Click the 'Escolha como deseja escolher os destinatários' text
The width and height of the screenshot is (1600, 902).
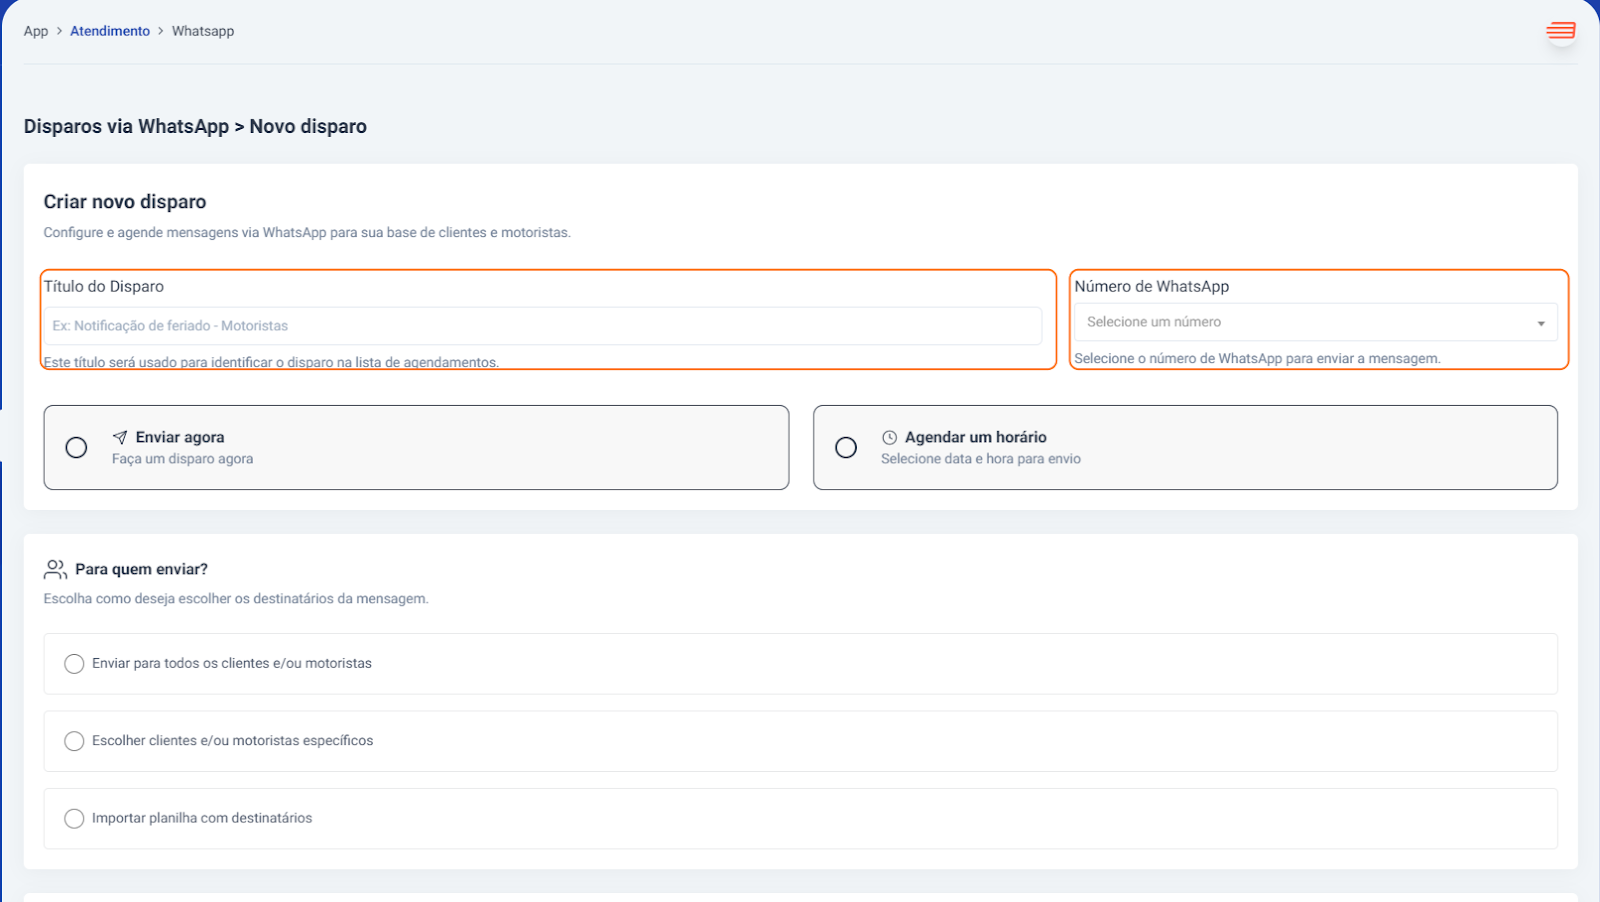click(236, 599)
